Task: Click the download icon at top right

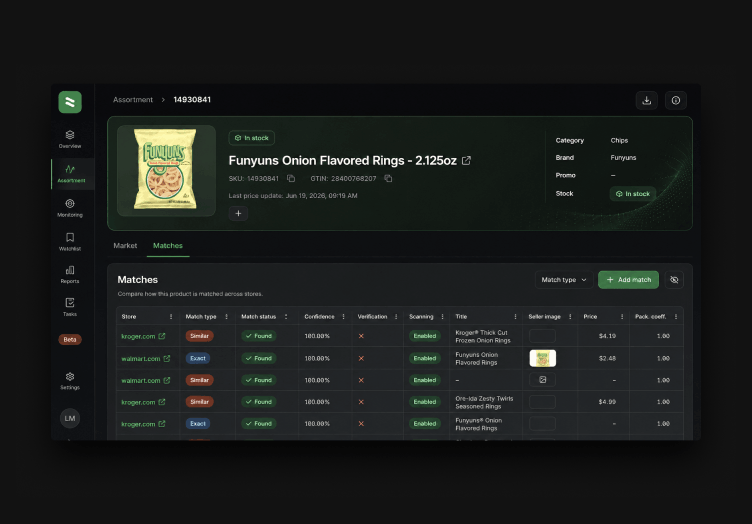Action: pyautogui.click(x=646, y=100)
